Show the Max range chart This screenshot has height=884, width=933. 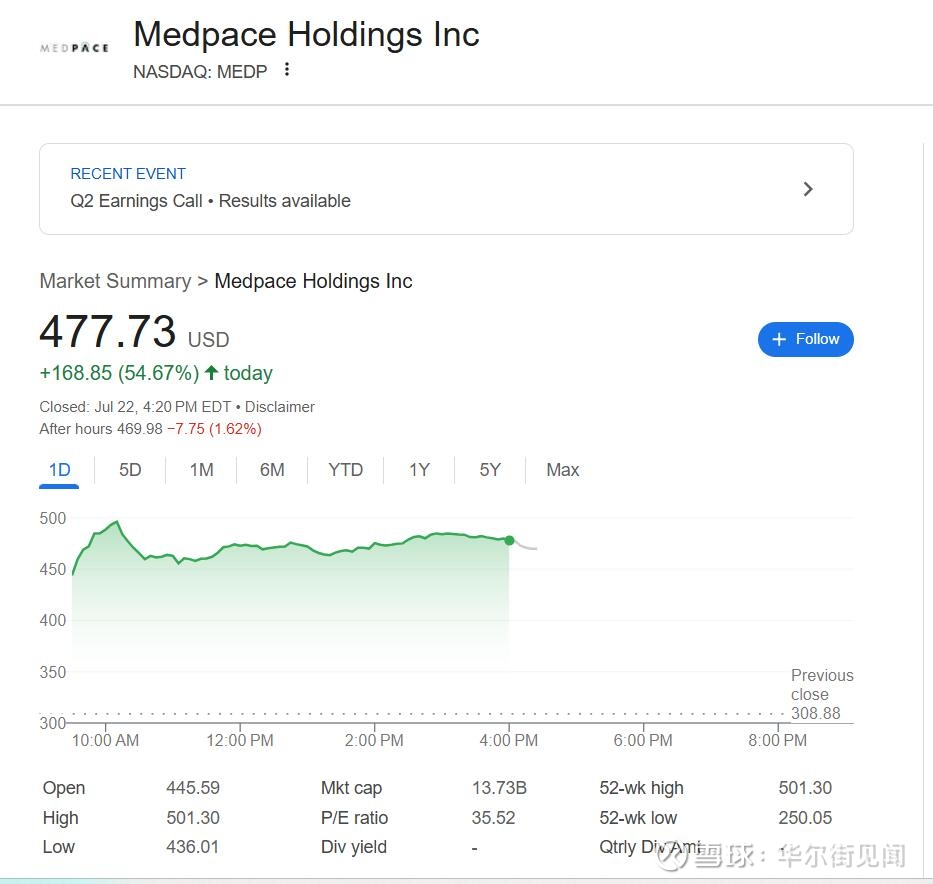tap(562, 470)
